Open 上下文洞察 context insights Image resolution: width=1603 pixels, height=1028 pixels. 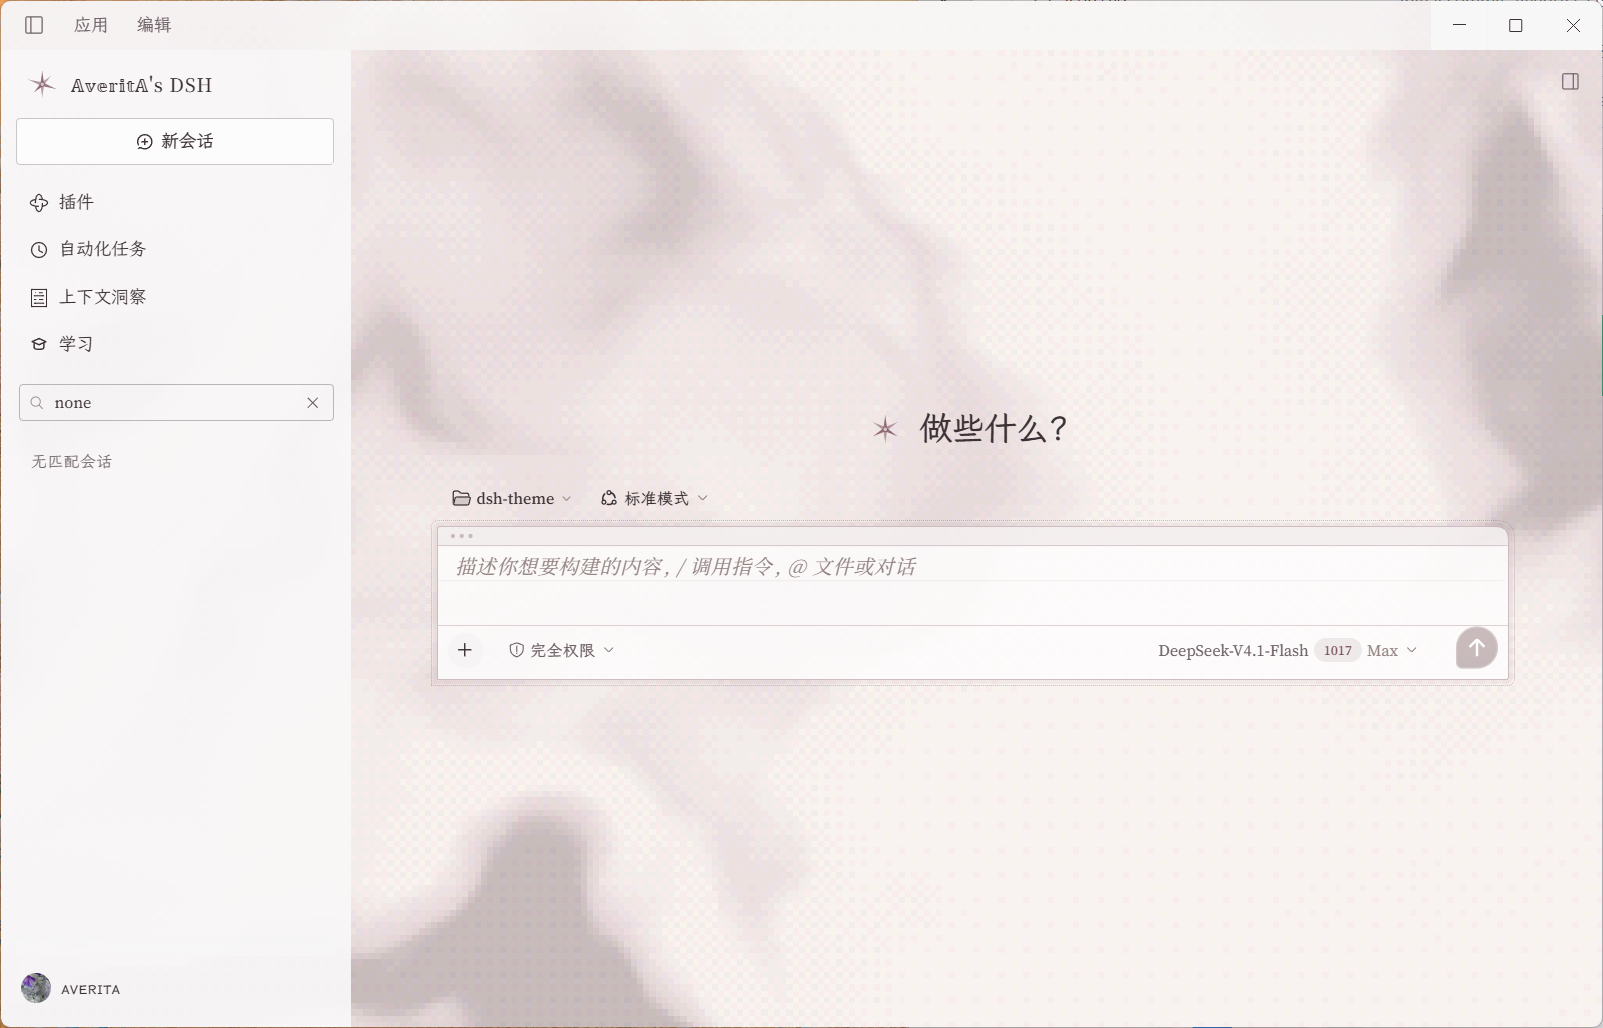coord(88,297)
